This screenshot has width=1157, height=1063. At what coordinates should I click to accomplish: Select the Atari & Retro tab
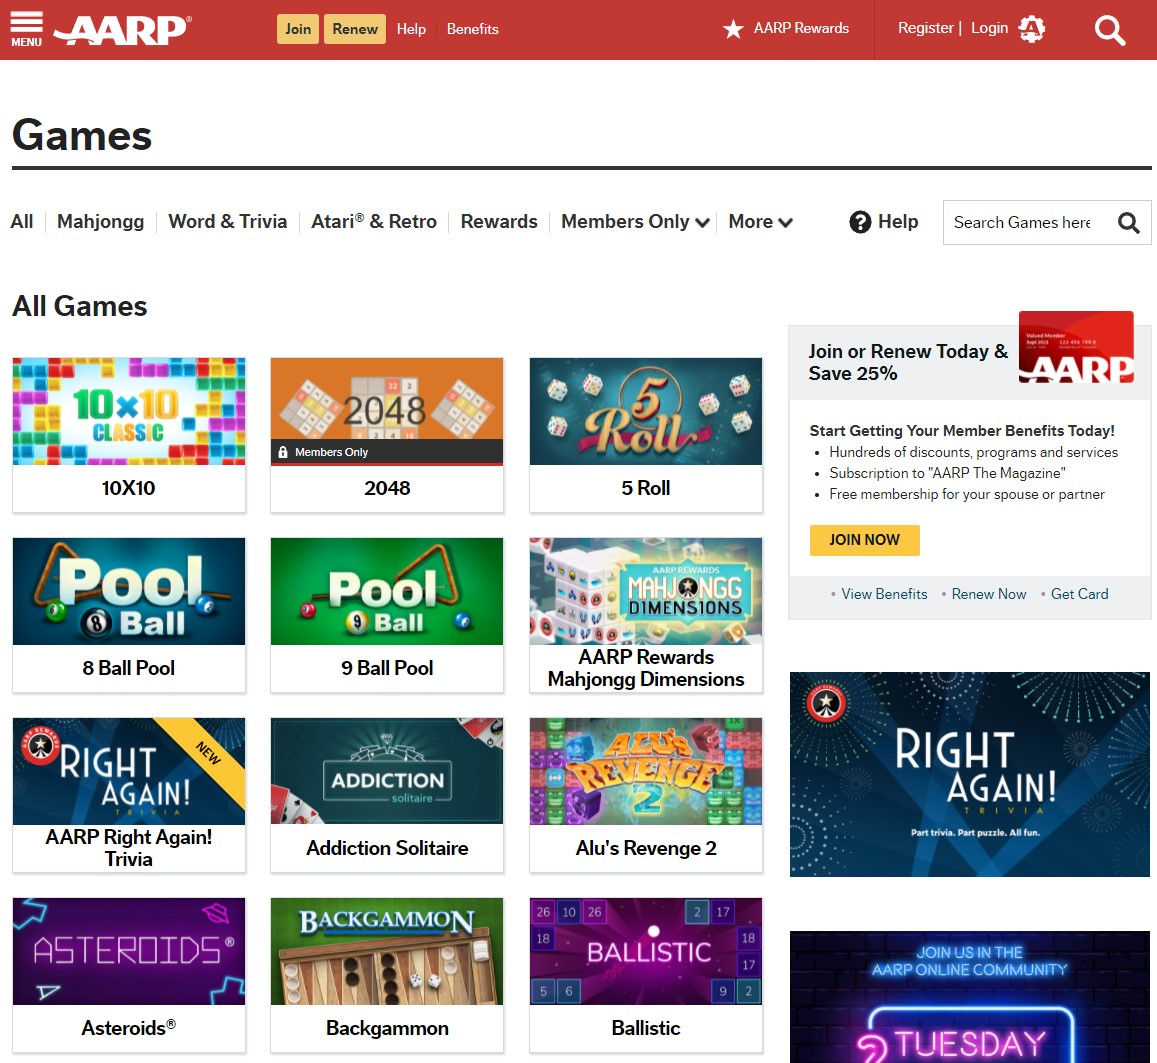373,222
